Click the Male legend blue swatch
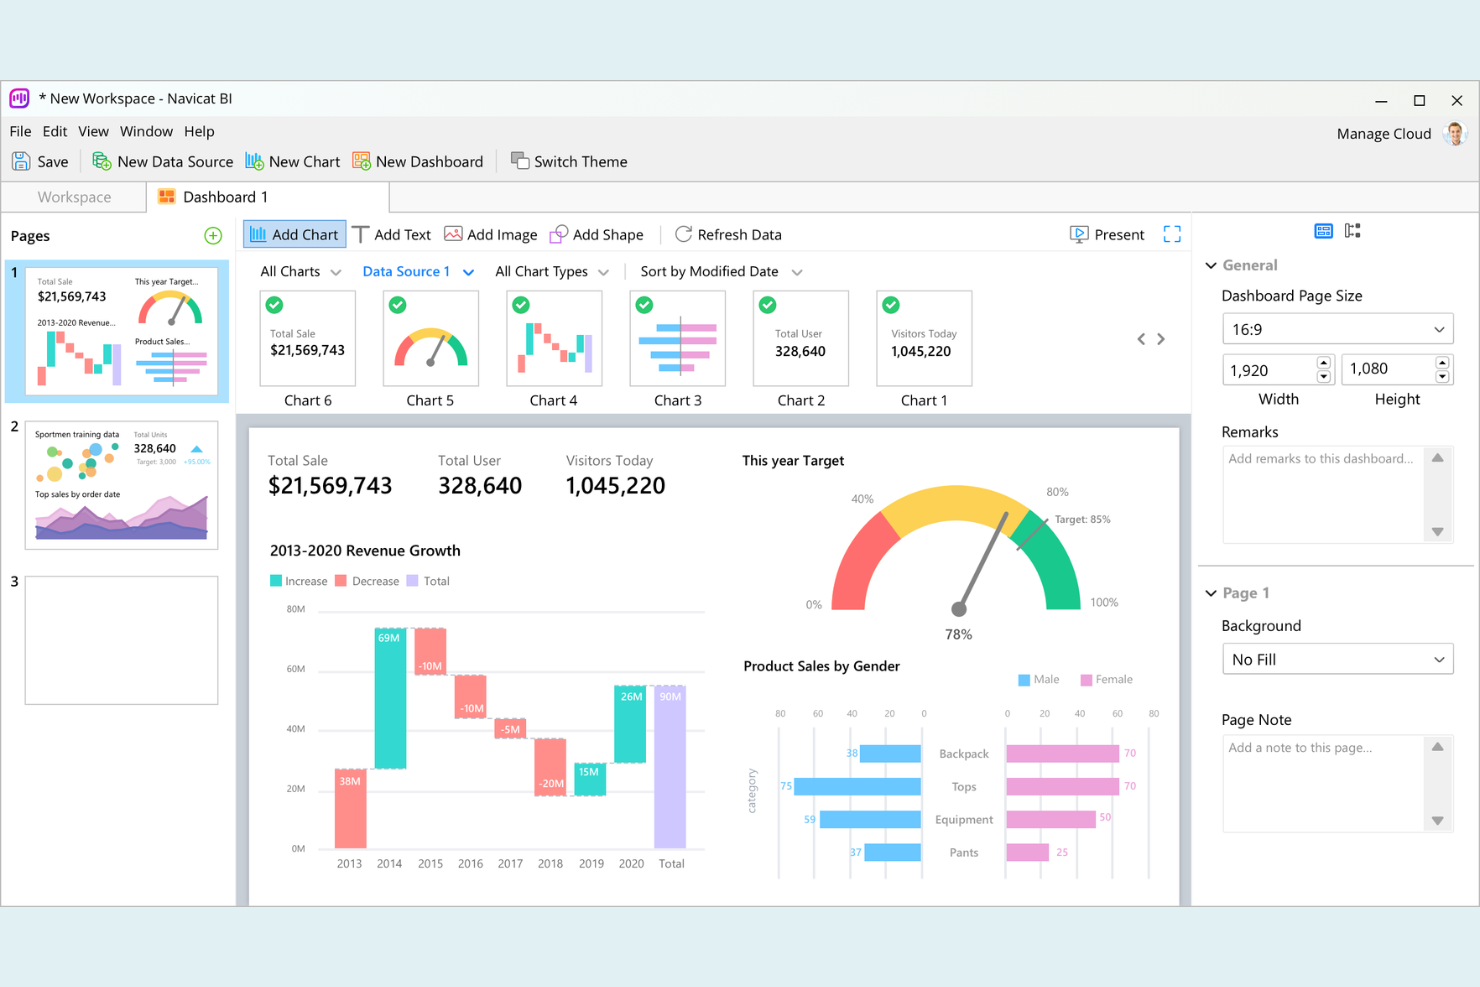The image size is (1480, 987). pyautogui.click(x=1024, y=680)
